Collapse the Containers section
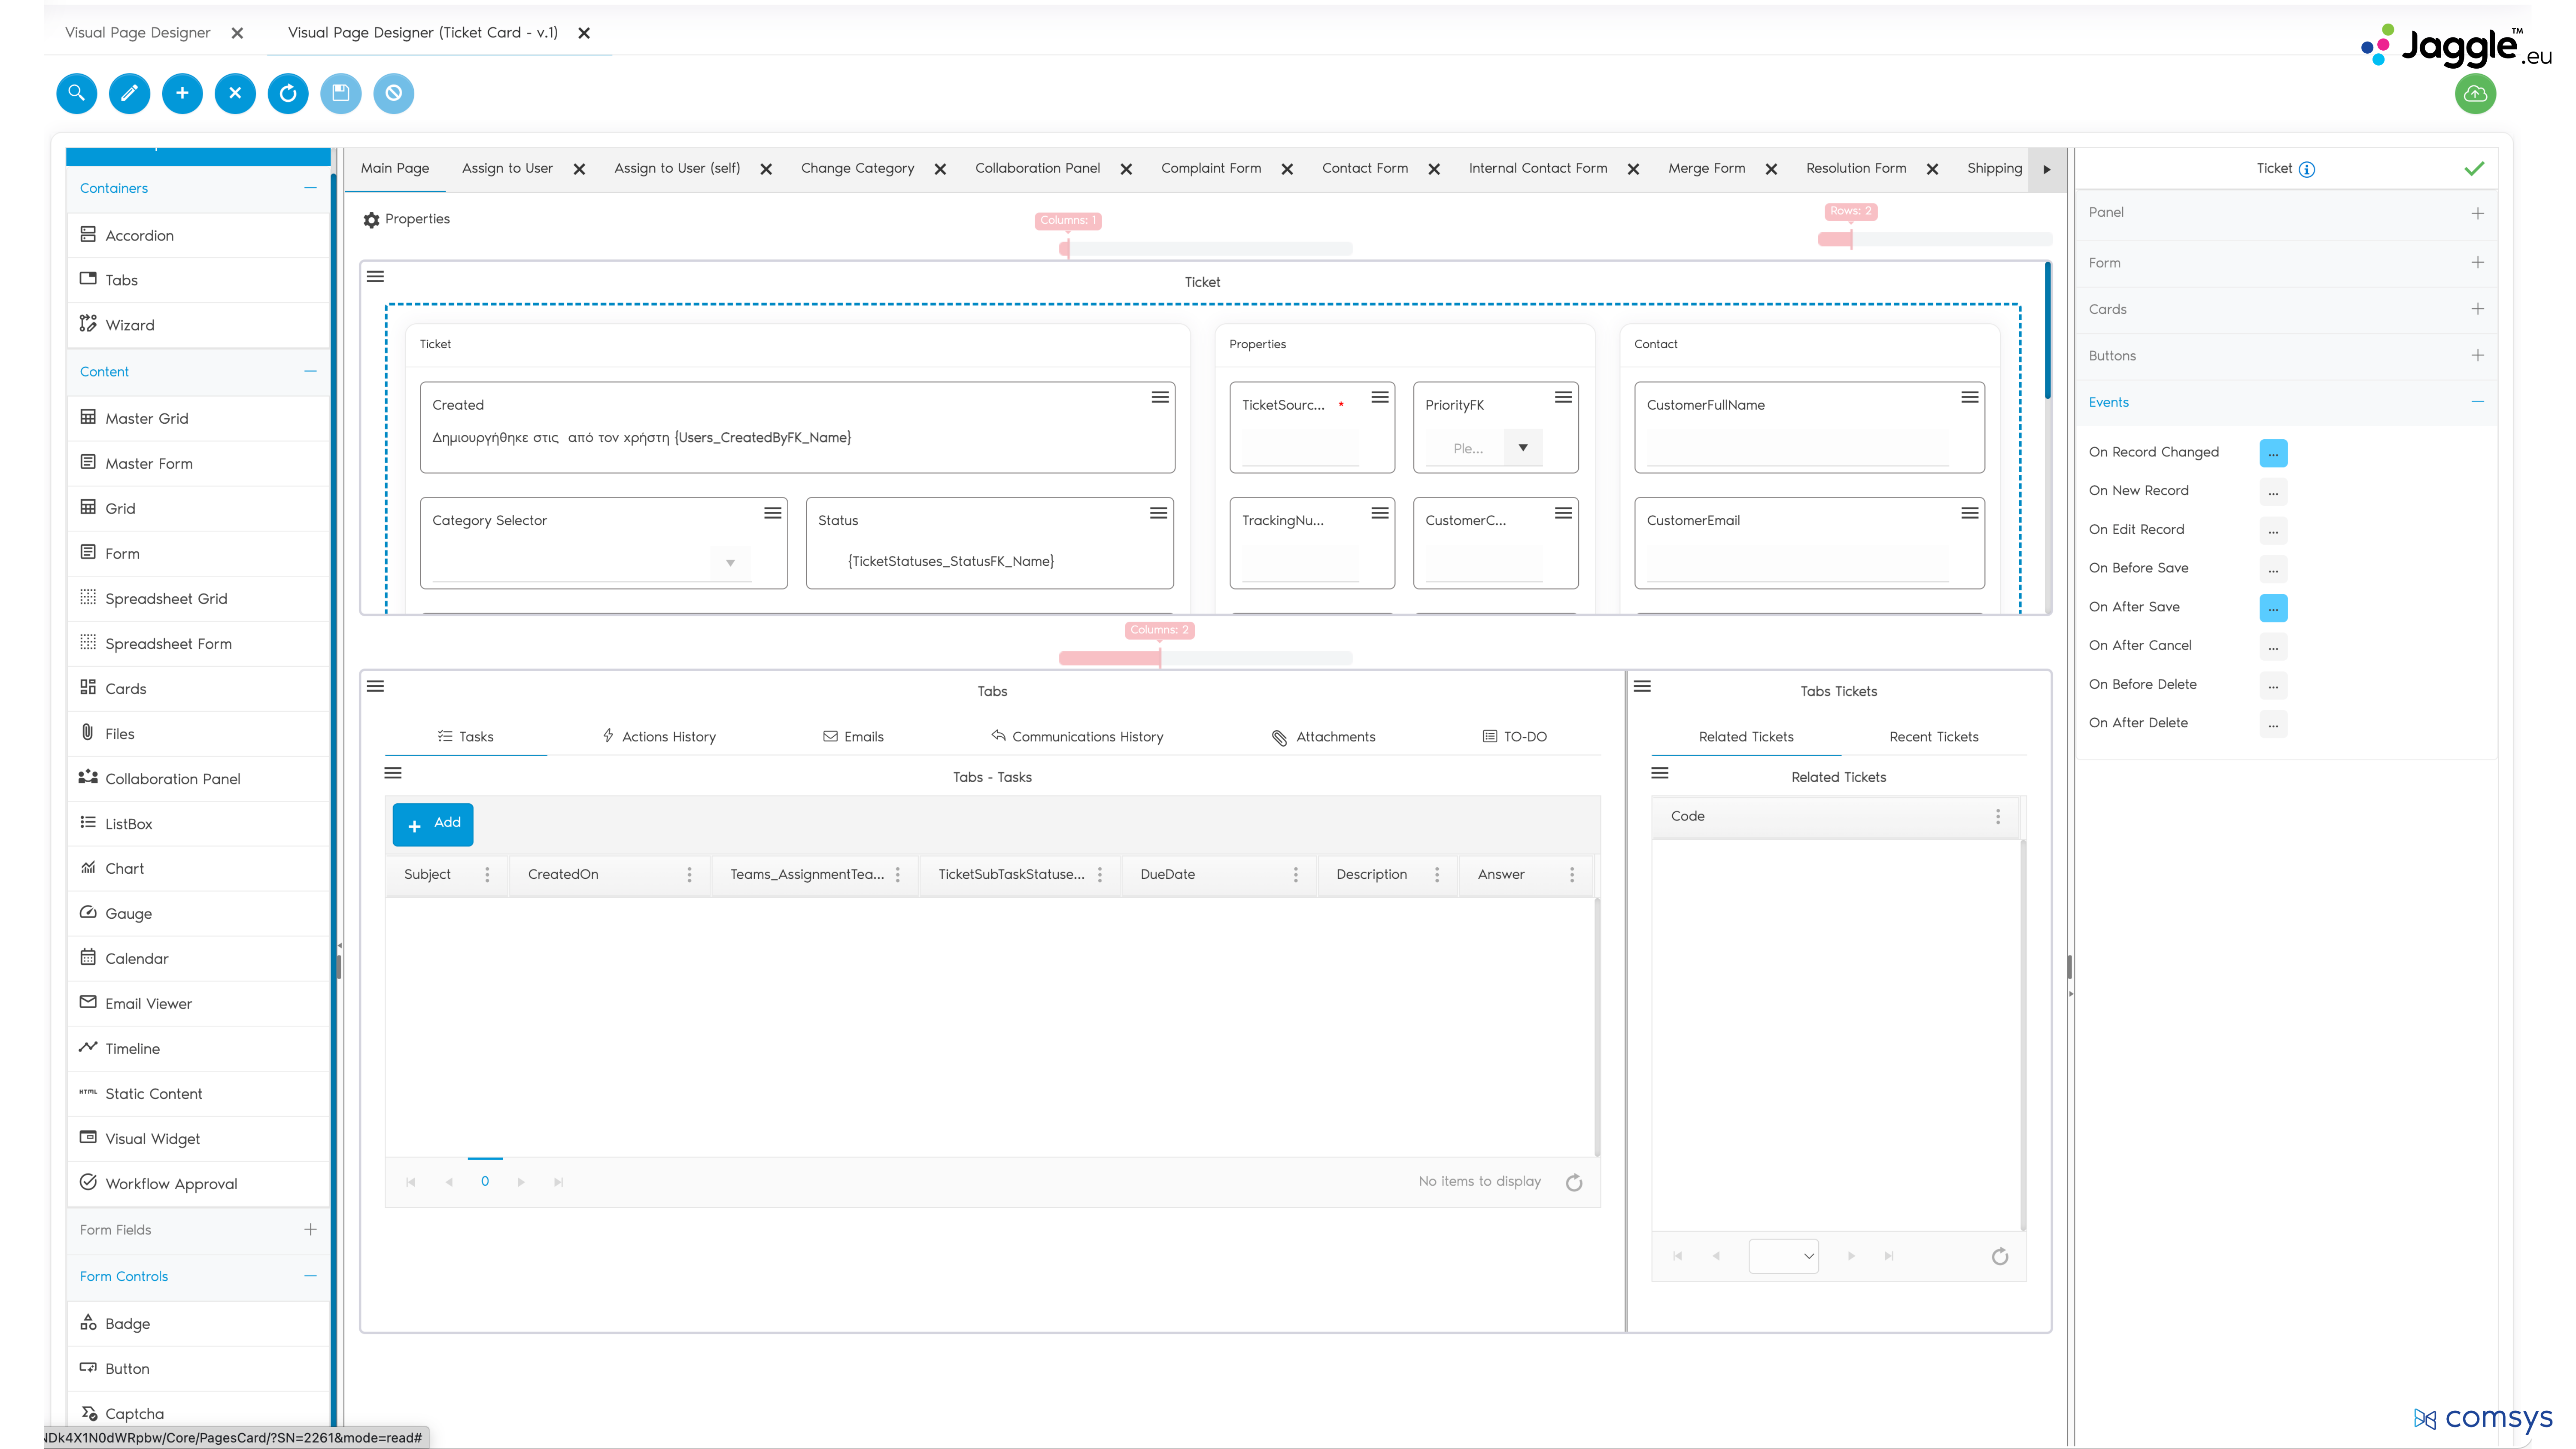This screenshot has width=2576, height=1449. point(310,188)
